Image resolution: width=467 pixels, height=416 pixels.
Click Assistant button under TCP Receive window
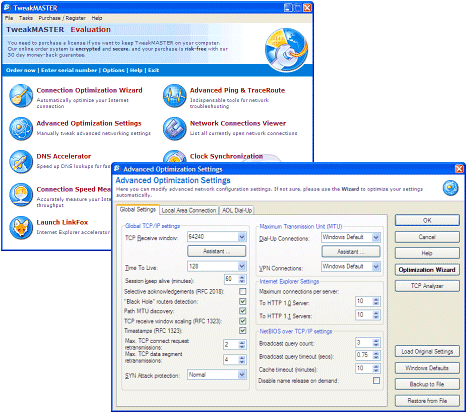click(x=216, y=251)
